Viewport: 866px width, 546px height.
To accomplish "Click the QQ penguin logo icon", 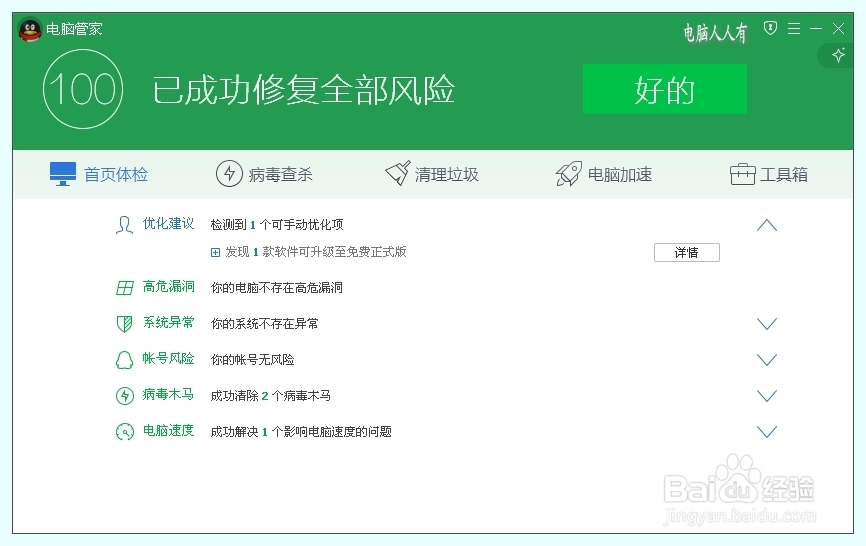I will (x=30, y=30).
